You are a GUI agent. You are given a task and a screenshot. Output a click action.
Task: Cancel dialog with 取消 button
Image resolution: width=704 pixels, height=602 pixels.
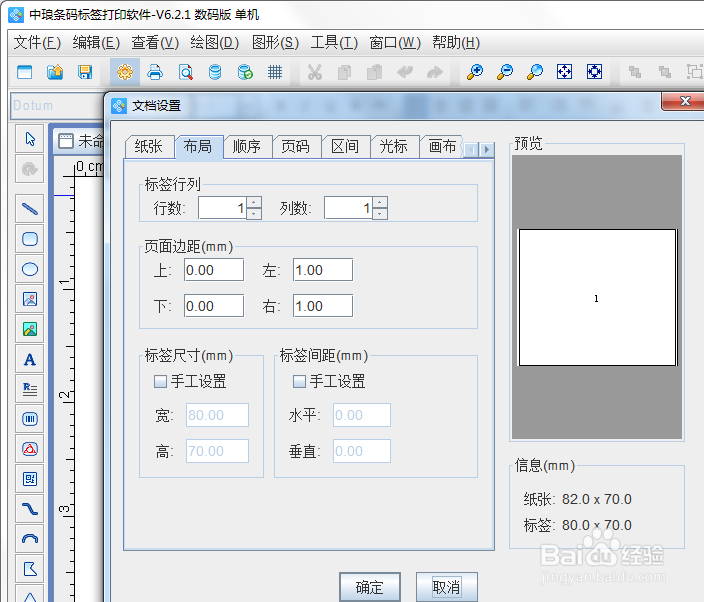pos(446,587)
